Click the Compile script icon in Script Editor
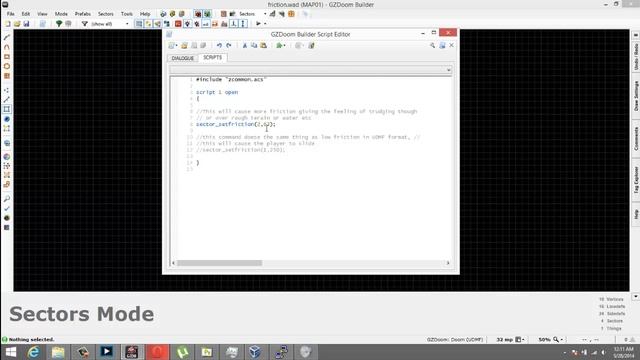 (311, 45)
